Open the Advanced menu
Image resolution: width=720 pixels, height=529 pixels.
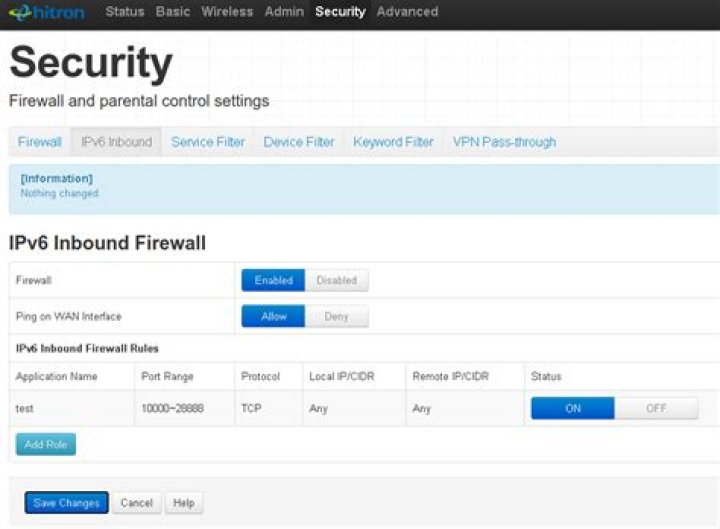[x=407, y=11]
